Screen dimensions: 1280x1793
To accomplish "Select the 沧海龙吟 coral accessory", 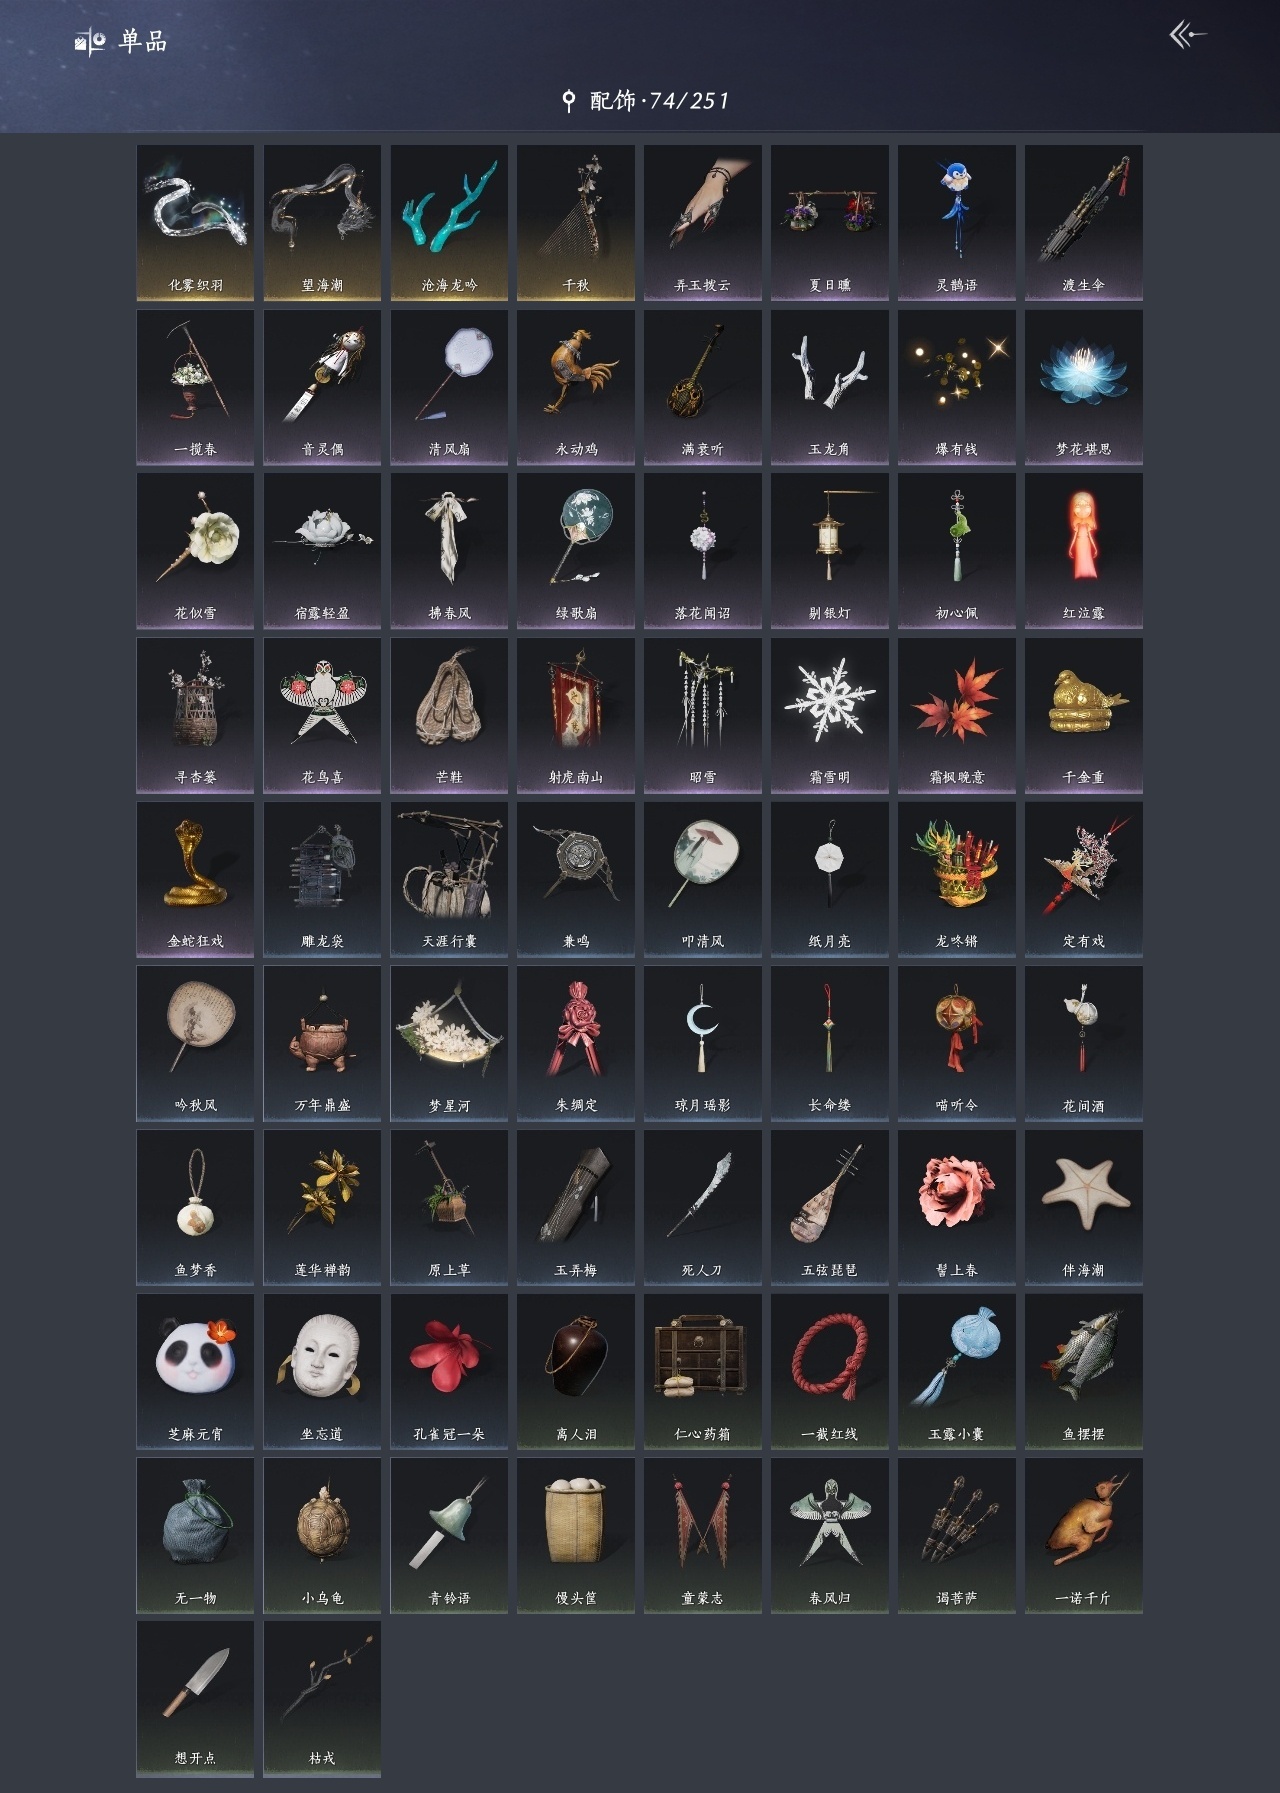I will [x=449, y=223].
